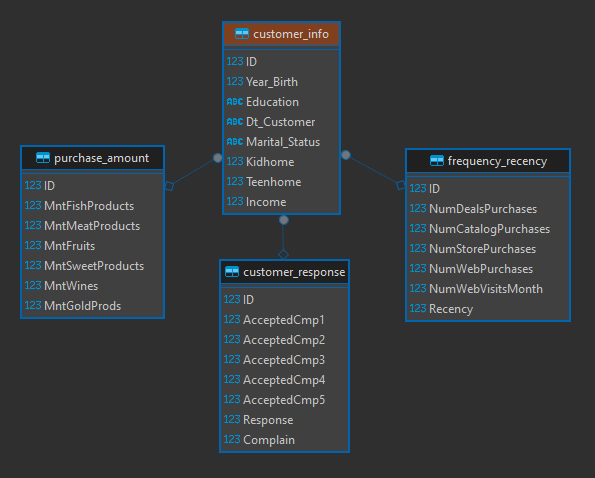Click numeric type icon beside MntFruits
595x478 pixels.
[x=33, y=245]
